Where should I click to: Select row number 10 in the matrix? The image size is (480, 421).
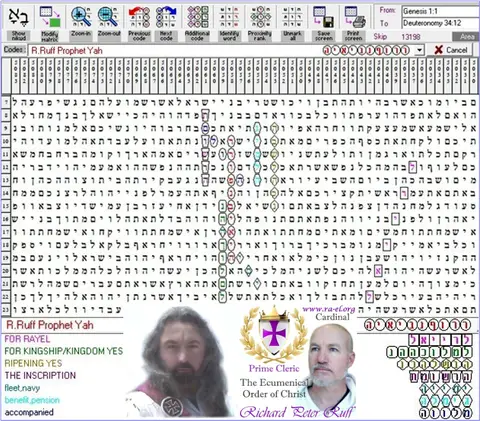[x=6, y=141]
